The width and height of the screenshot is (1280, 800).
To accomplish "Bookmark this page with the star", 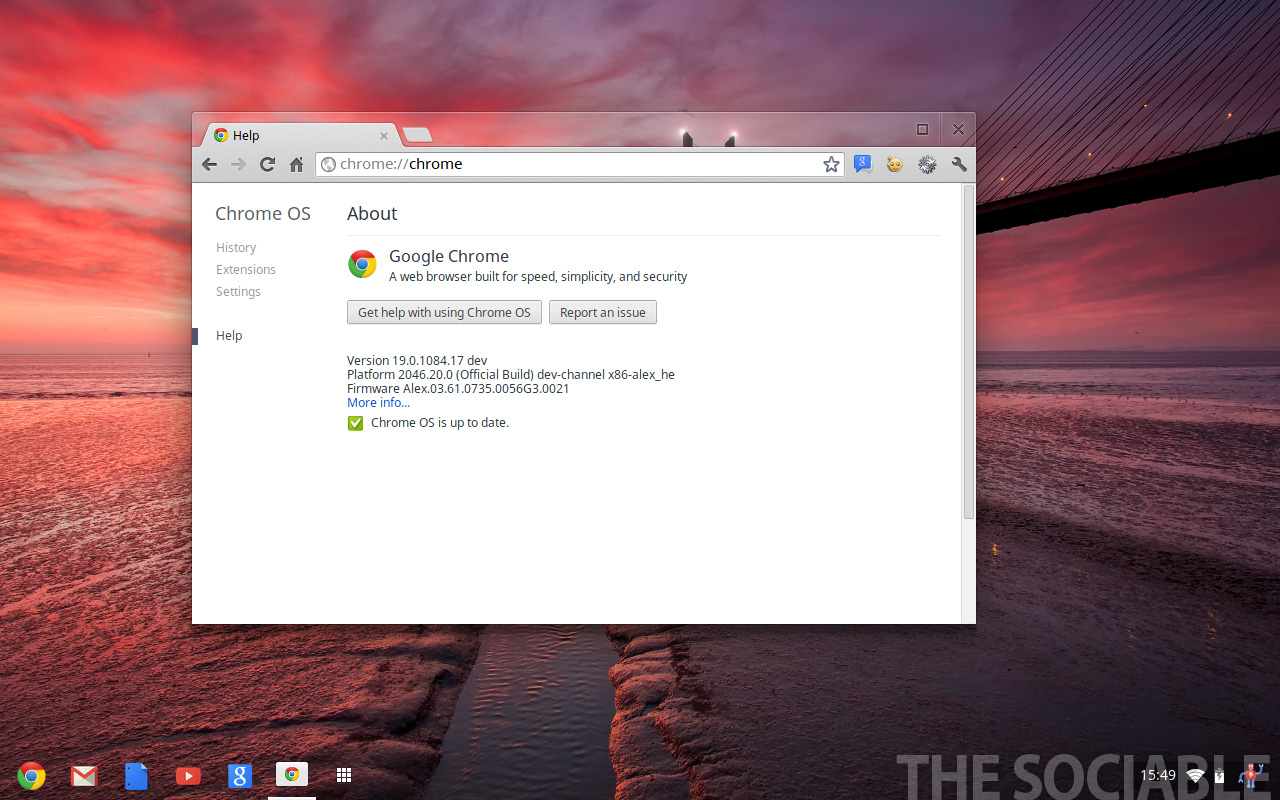I will pos(831,165).
